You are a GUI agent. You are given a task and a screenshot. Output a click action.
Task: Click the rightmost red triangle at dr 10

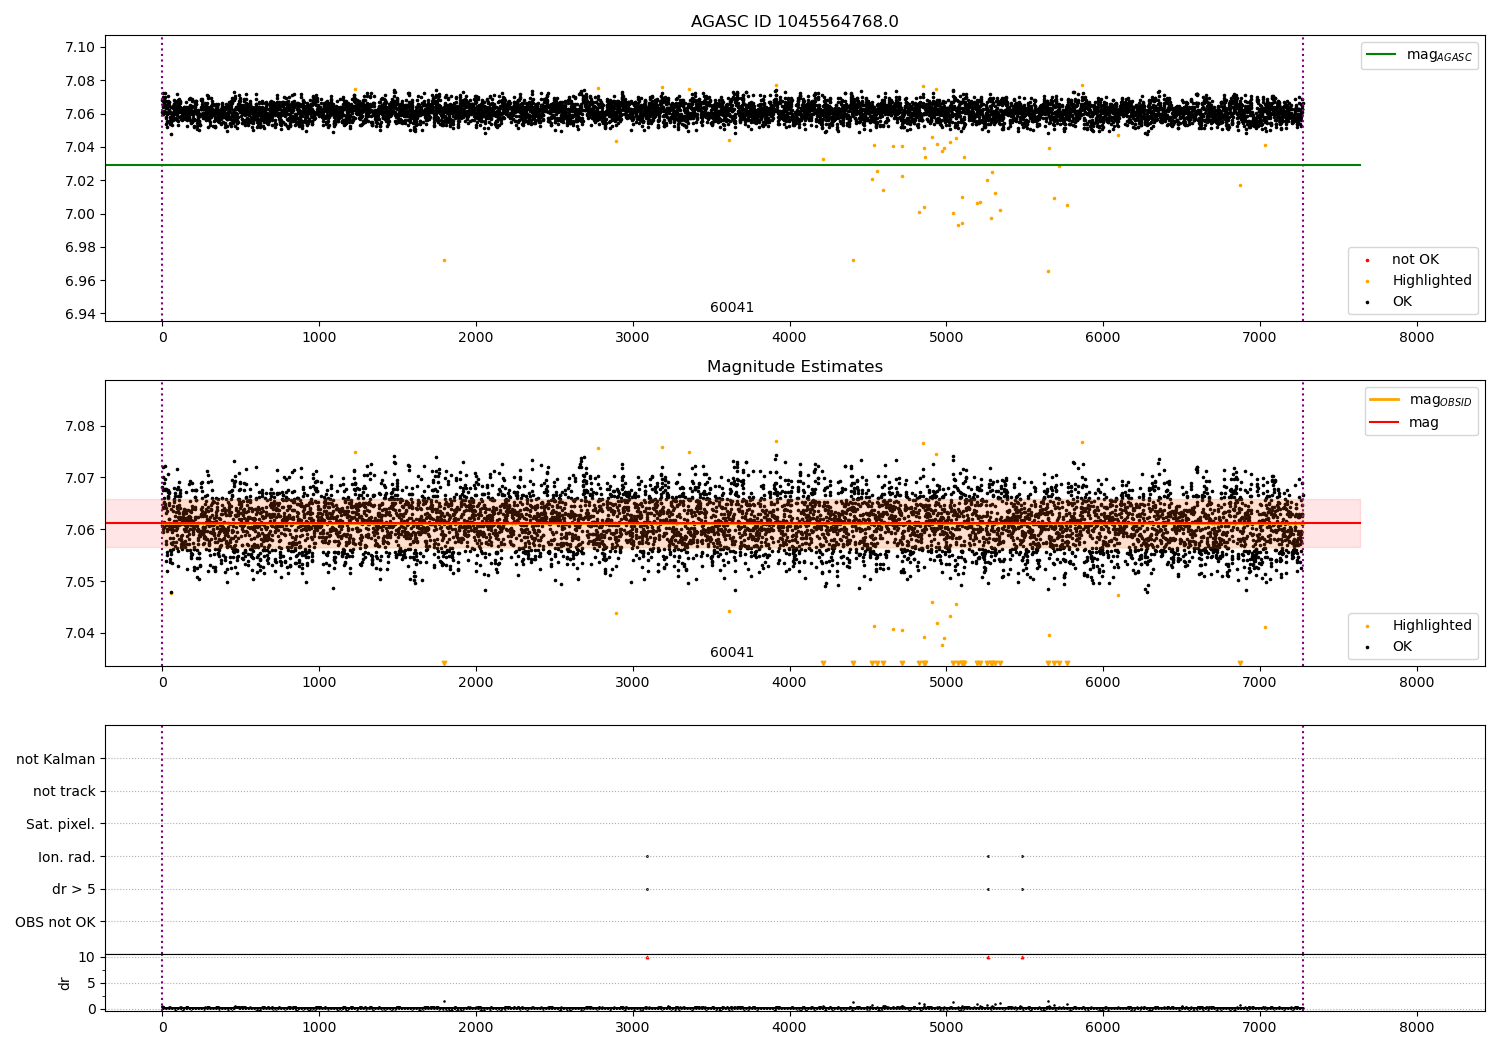click(1022, 957)
